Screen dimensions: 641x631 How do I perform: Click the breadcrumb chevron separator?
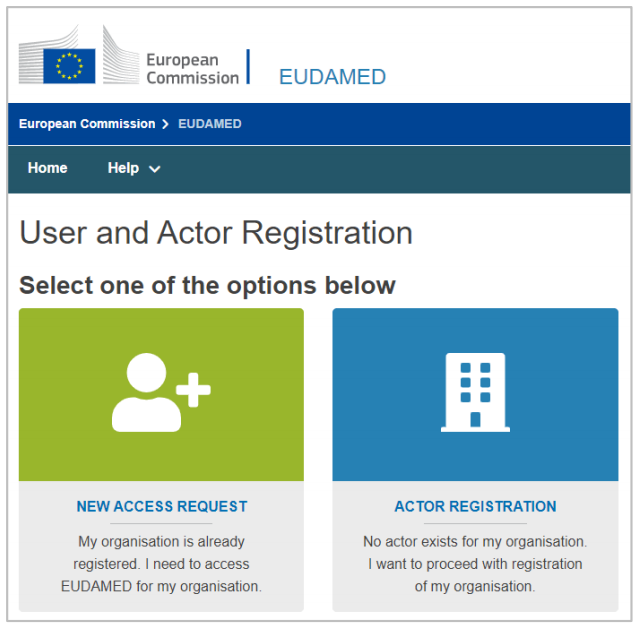click(x=166, y=124)
